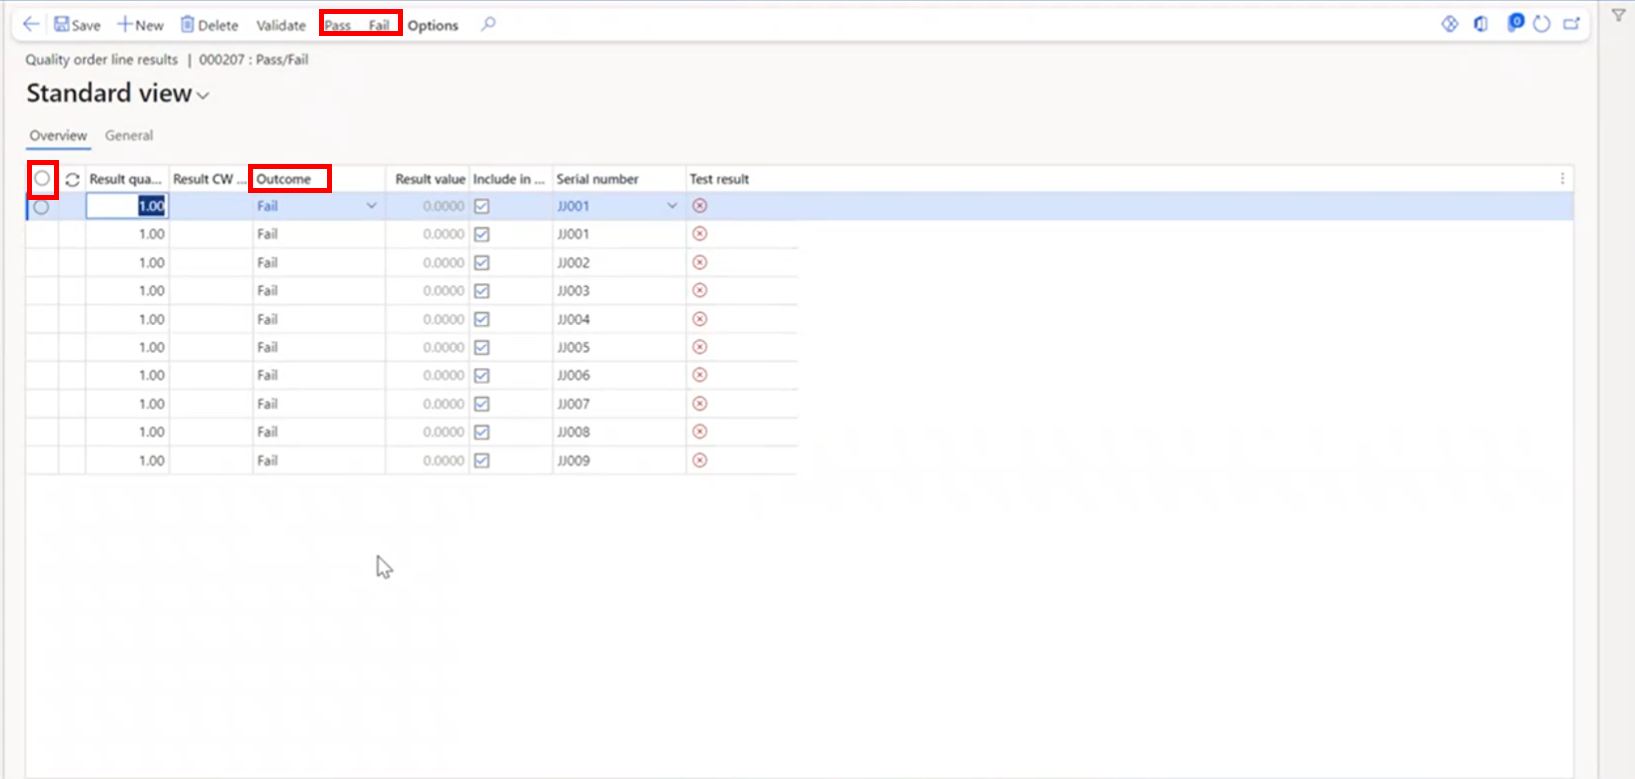This screenshot has width=1635, height=779.
Task: Open the filter pane funnel icon
Action: coord(1618,16)
